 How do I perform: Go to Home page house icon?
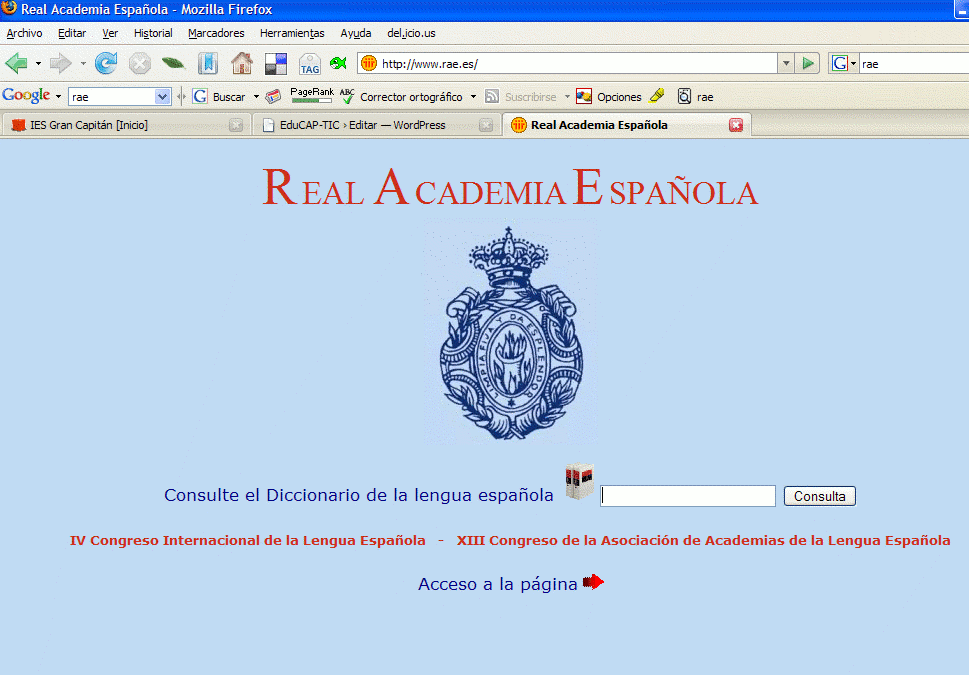pyautogui.click(x=242, y=63)
